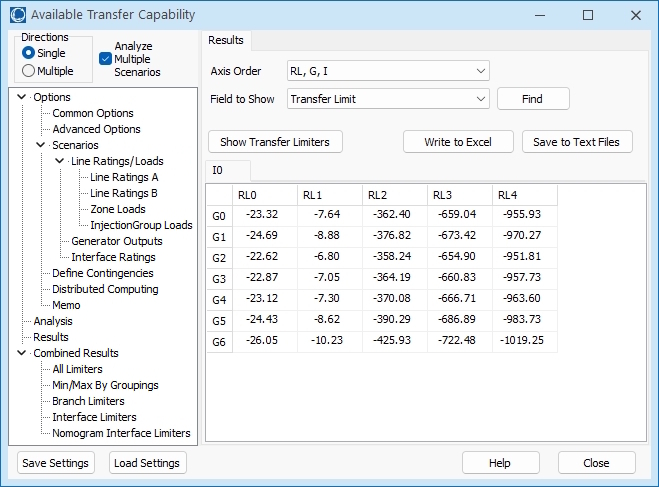Collapse the Options tree node
Image resolution: width=659 pixels, height=487 pixels.
(x=23, y=97)
